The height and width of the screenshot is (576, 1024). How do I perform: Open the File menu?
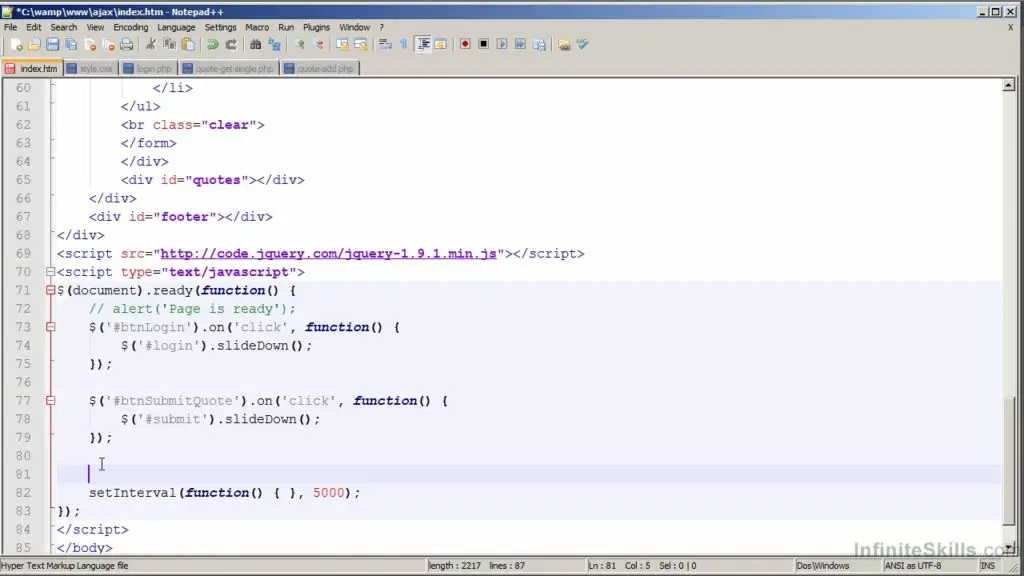coord(10,27)
